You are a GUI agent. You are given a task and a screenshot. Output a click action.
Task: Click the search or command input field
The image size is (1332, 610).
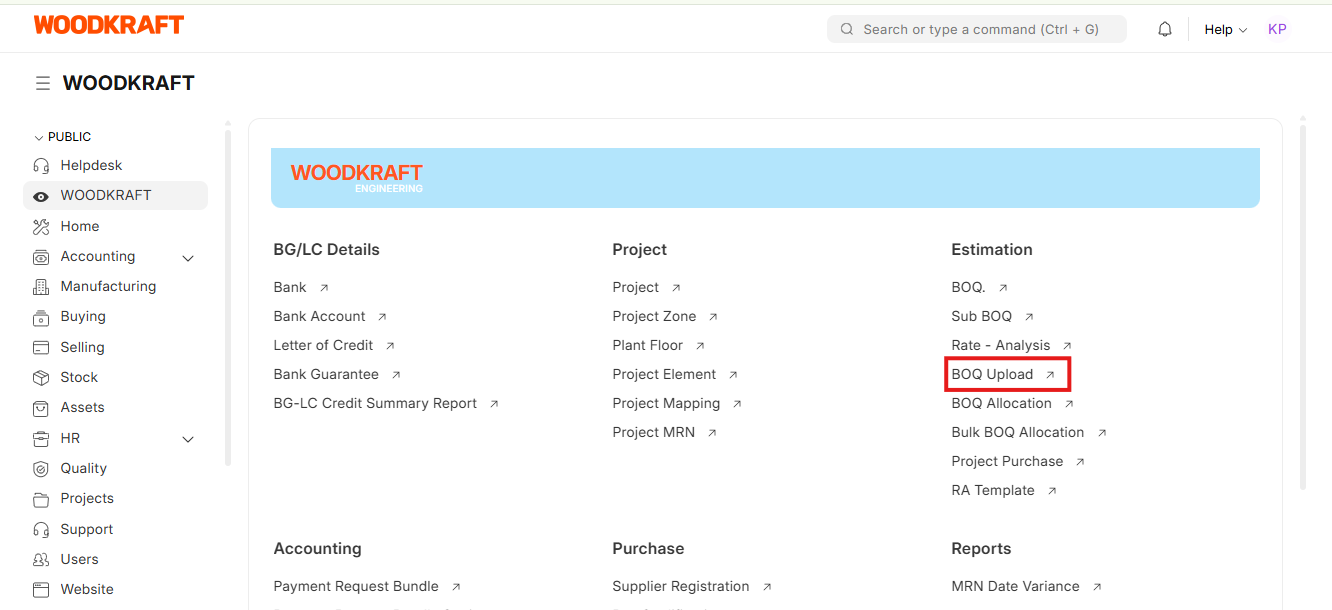tap(977, 29)
